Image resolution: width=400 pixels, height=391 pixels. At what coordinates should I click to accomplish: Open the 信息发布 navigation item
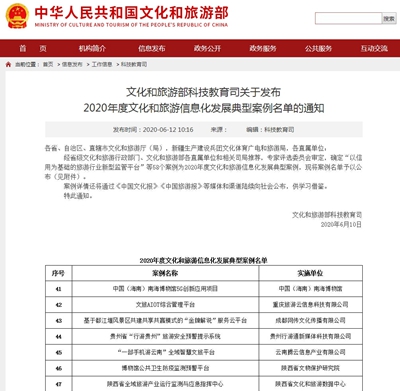click(152, 49)
